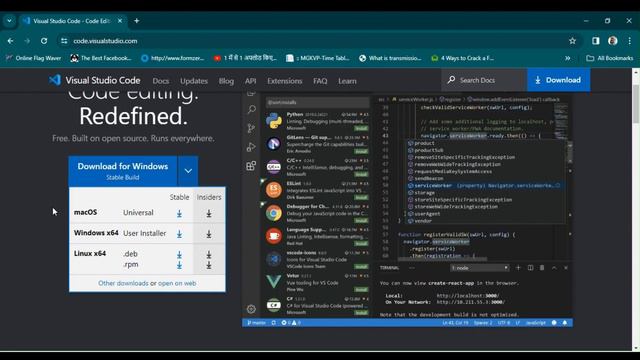The height and width of the screenshot is (360, 640).
Task: Select the Visual Studio Code browser tab
Action: pyautogui.click(x=73, y=21)
